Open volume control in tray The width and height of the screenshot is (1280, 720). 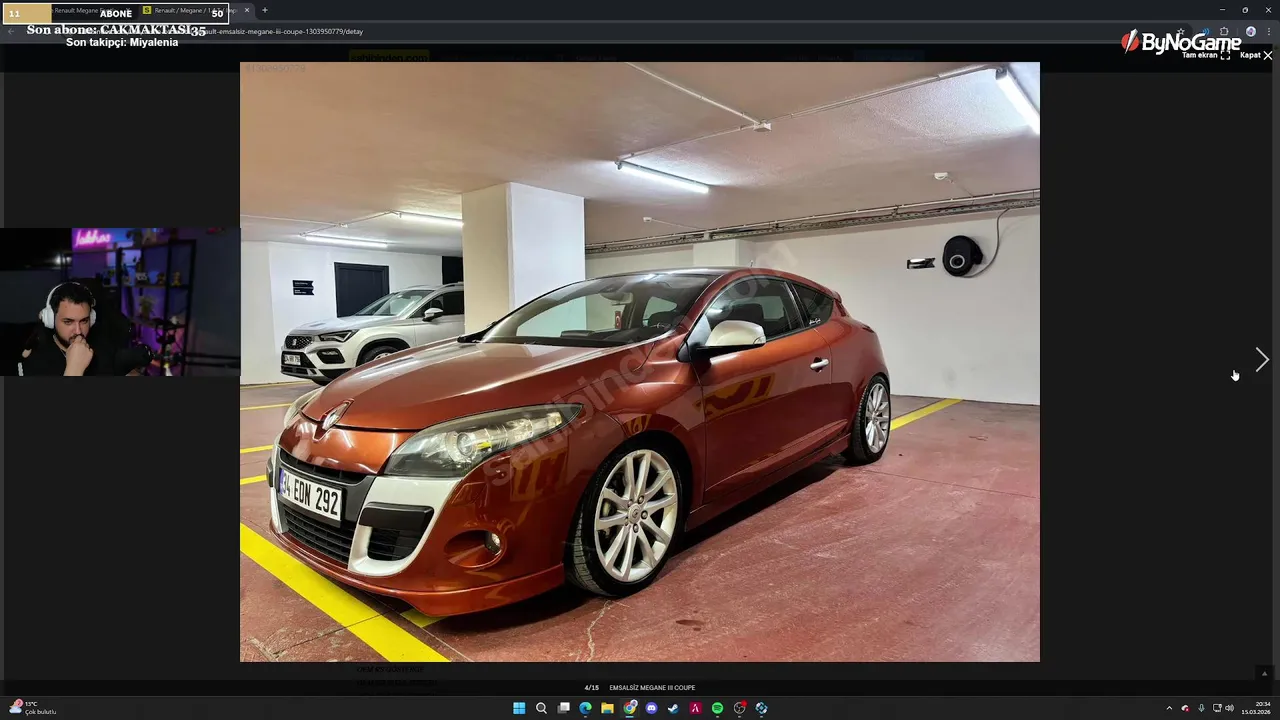coord(1229,708)
